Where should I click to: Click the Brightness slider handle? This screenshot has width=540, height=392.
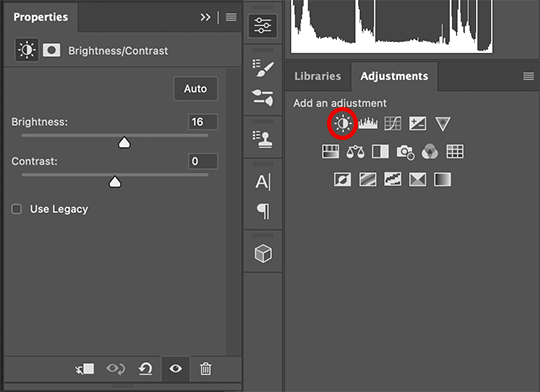click(124, 143)
